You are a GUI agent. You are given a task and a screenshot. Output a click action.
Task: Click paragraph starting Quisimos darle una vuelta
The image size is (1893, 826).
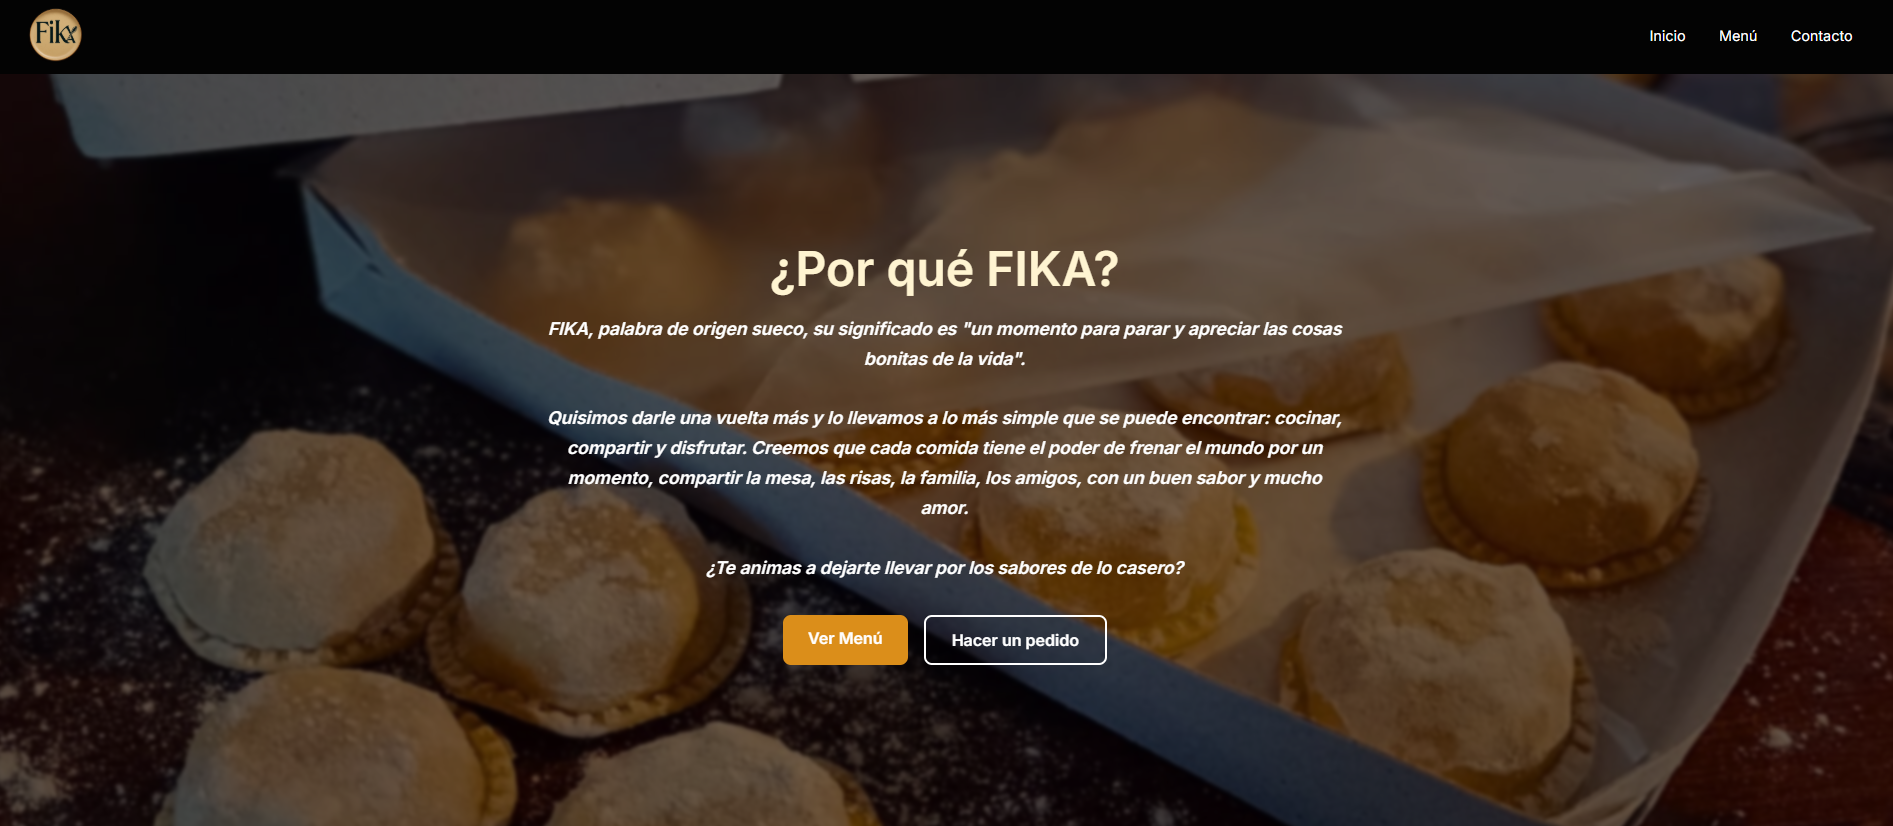945,463
